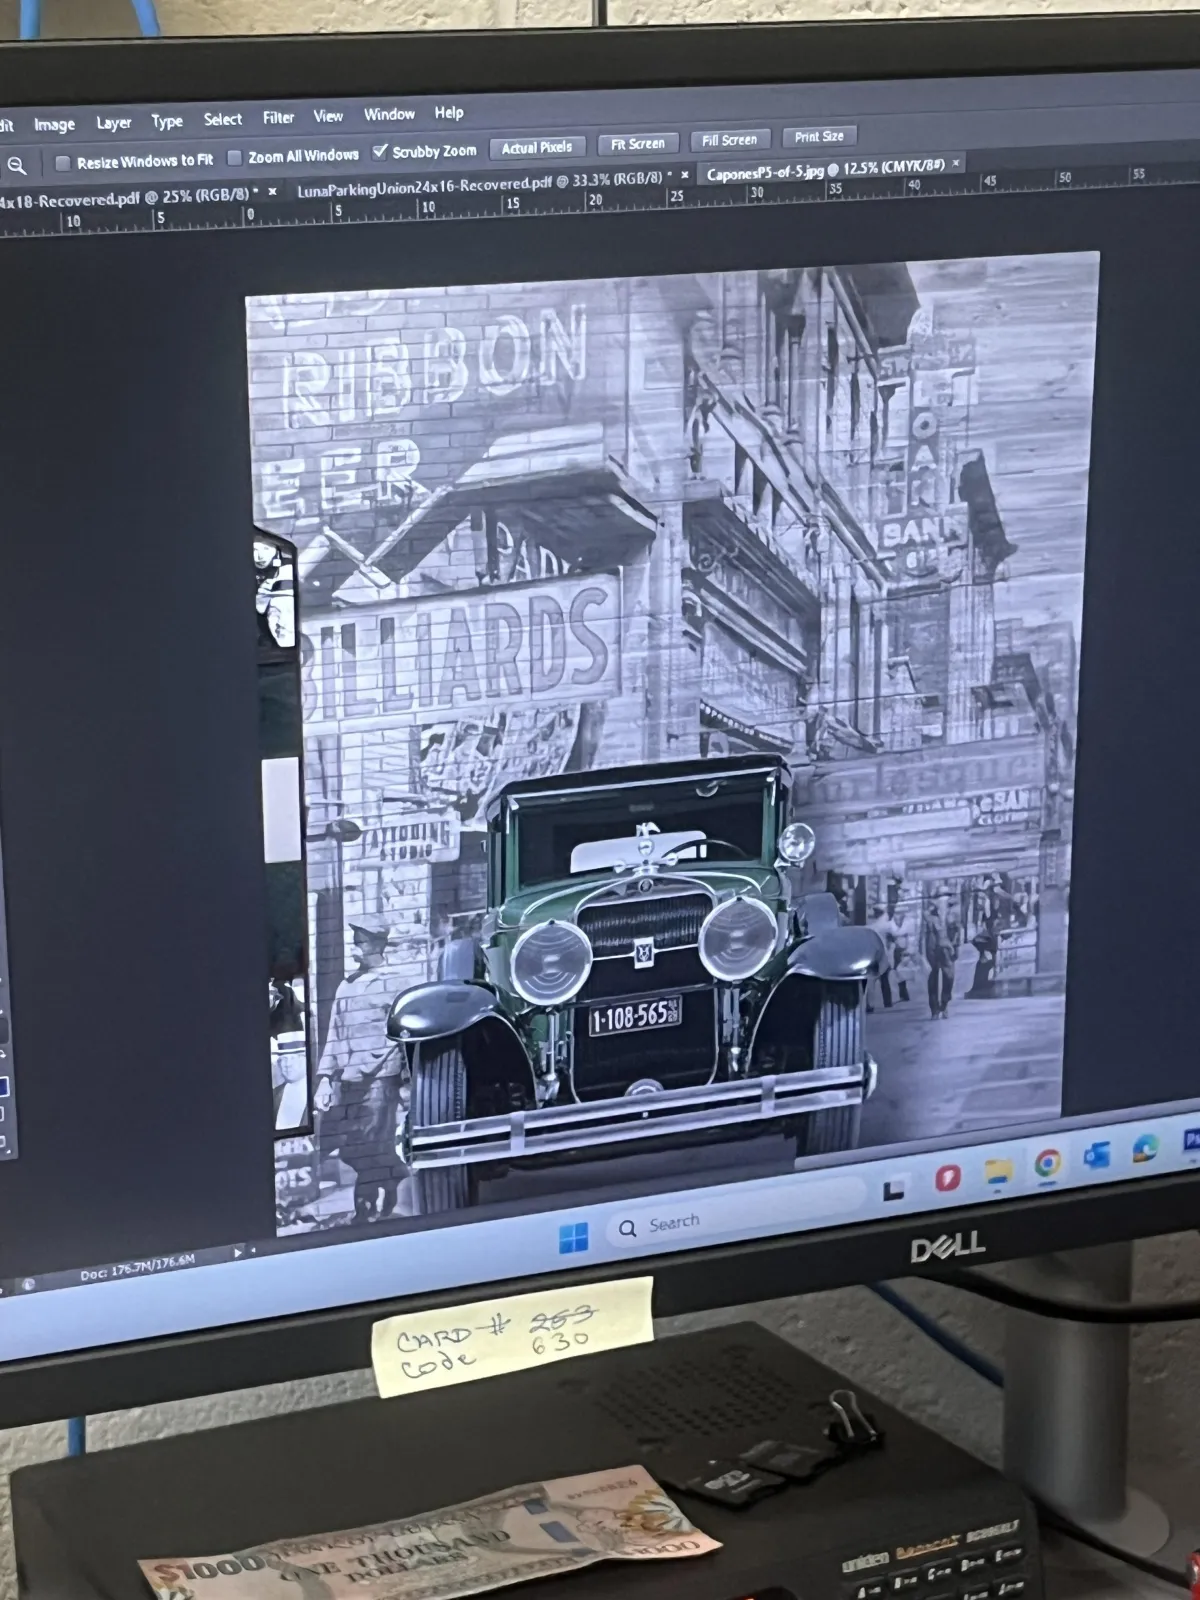
Task: Click the Fill Screen button
Action: tap(730, 140)
